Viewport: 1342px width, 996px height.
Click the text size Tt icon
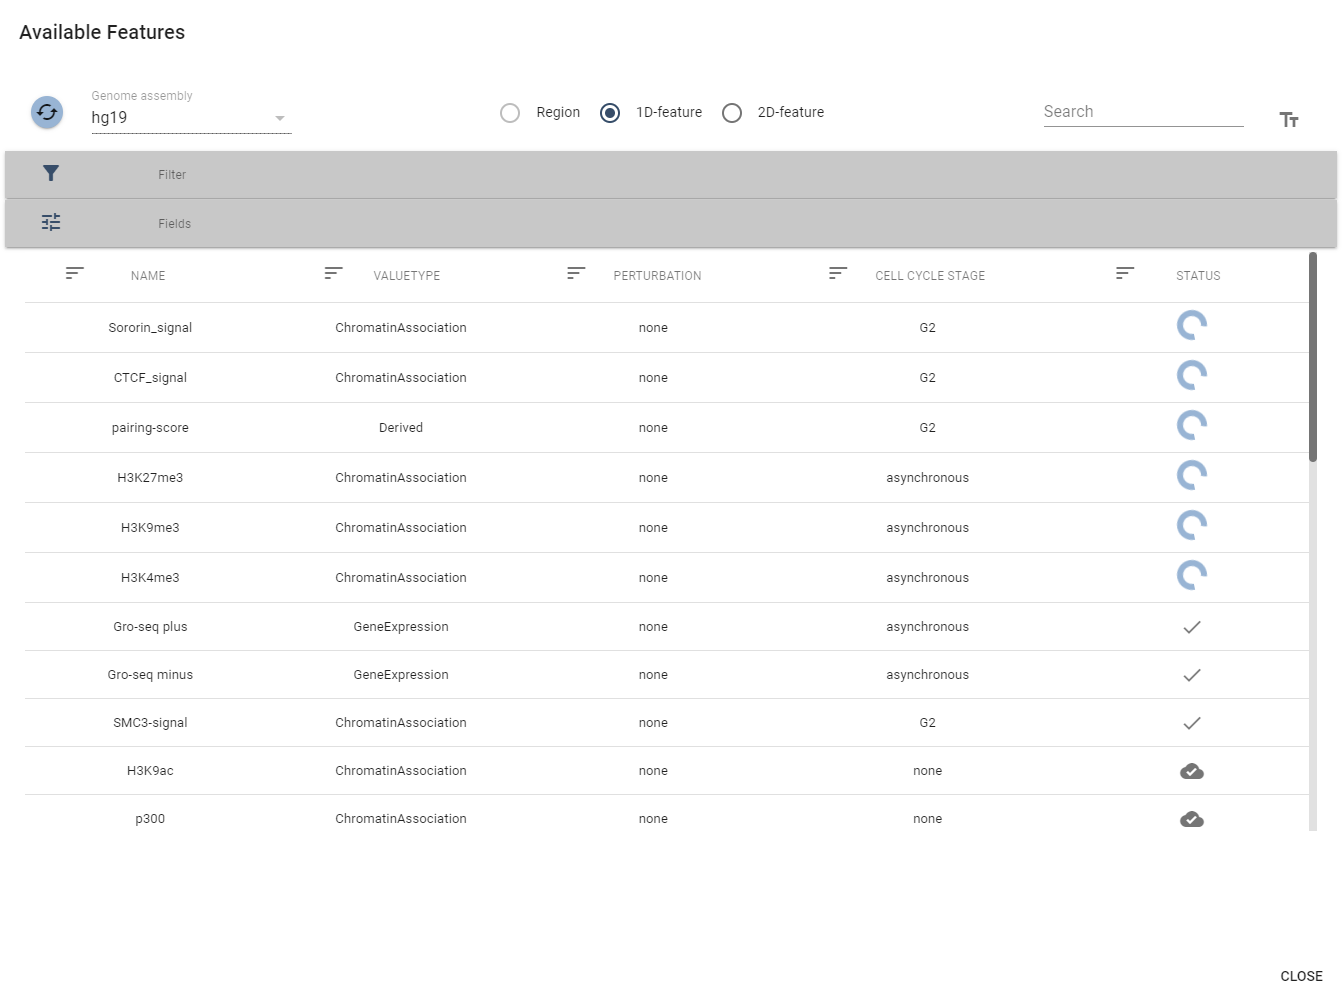(1289, 119)
